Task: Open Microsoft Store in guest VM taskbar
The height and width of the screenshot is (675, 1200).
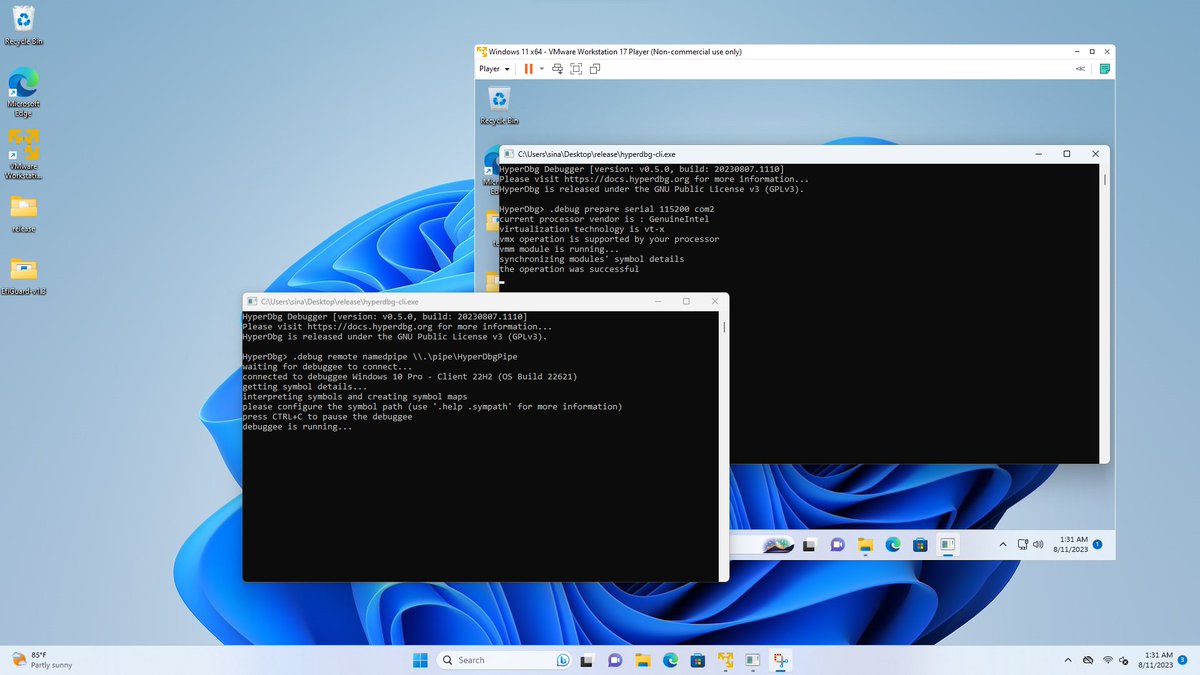Action: point(919,544)
